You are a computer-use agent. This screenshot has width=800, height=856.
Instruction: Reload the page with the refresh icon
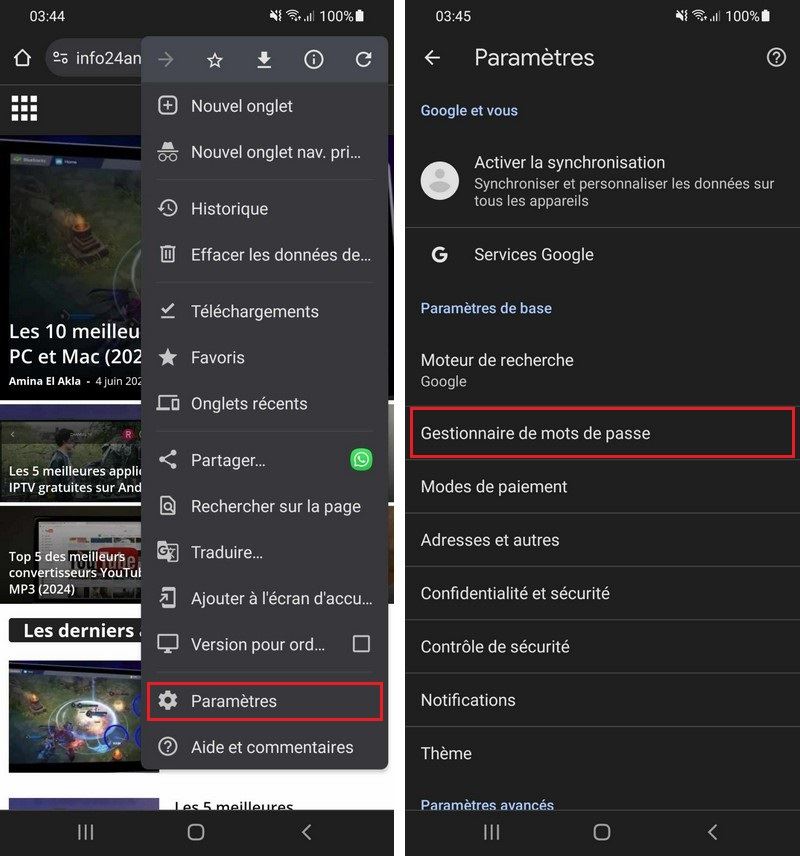[363, 59]
